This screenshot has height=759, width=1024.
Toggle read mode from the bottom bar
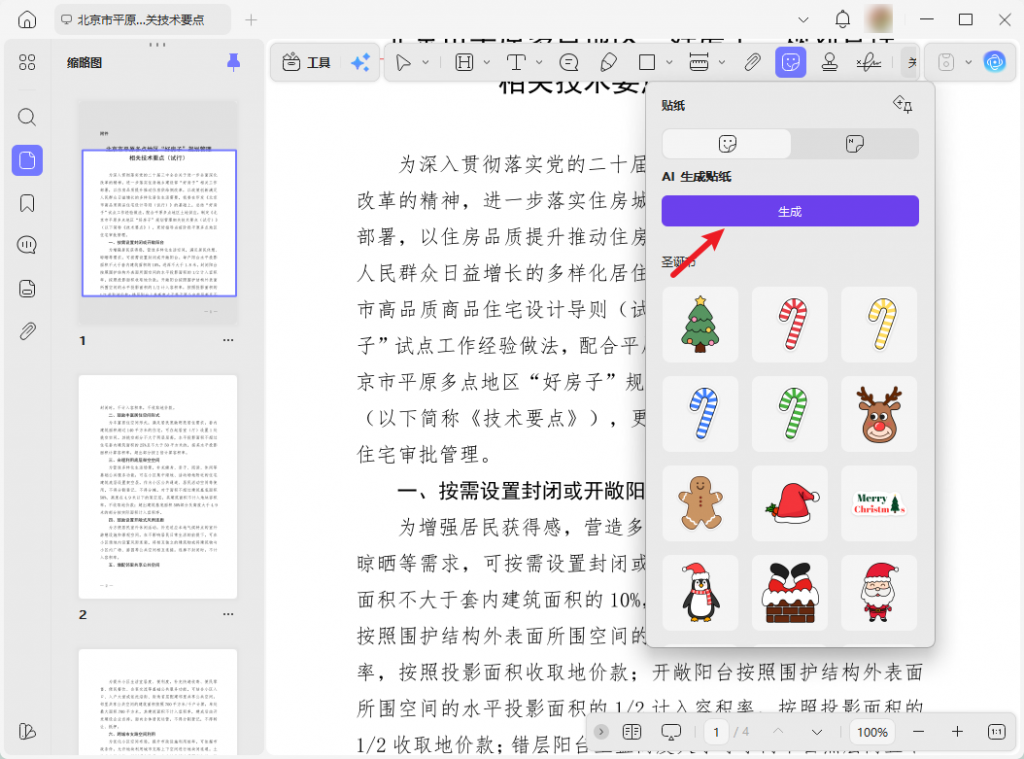pyautogui.click(x=631, y=732)
